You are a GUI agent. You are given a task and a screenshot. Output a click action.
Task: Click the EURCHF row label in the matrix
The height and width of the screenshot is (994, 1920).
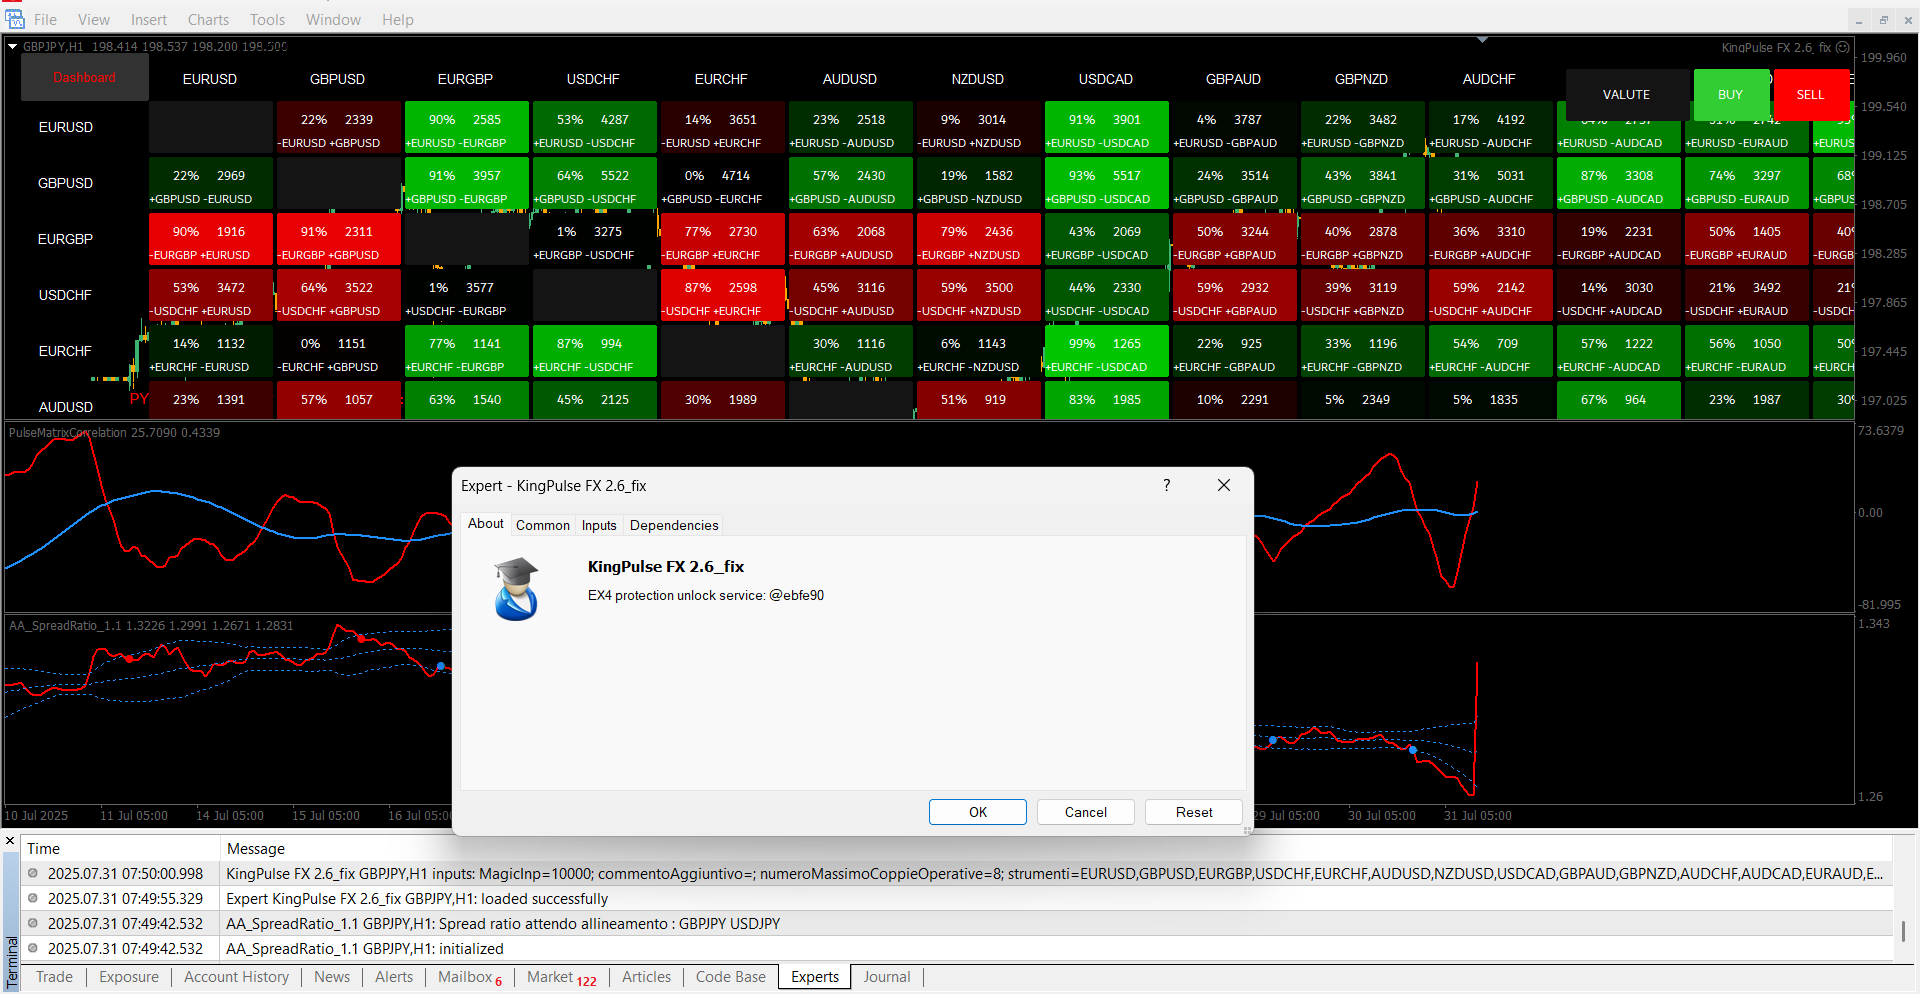65,351
